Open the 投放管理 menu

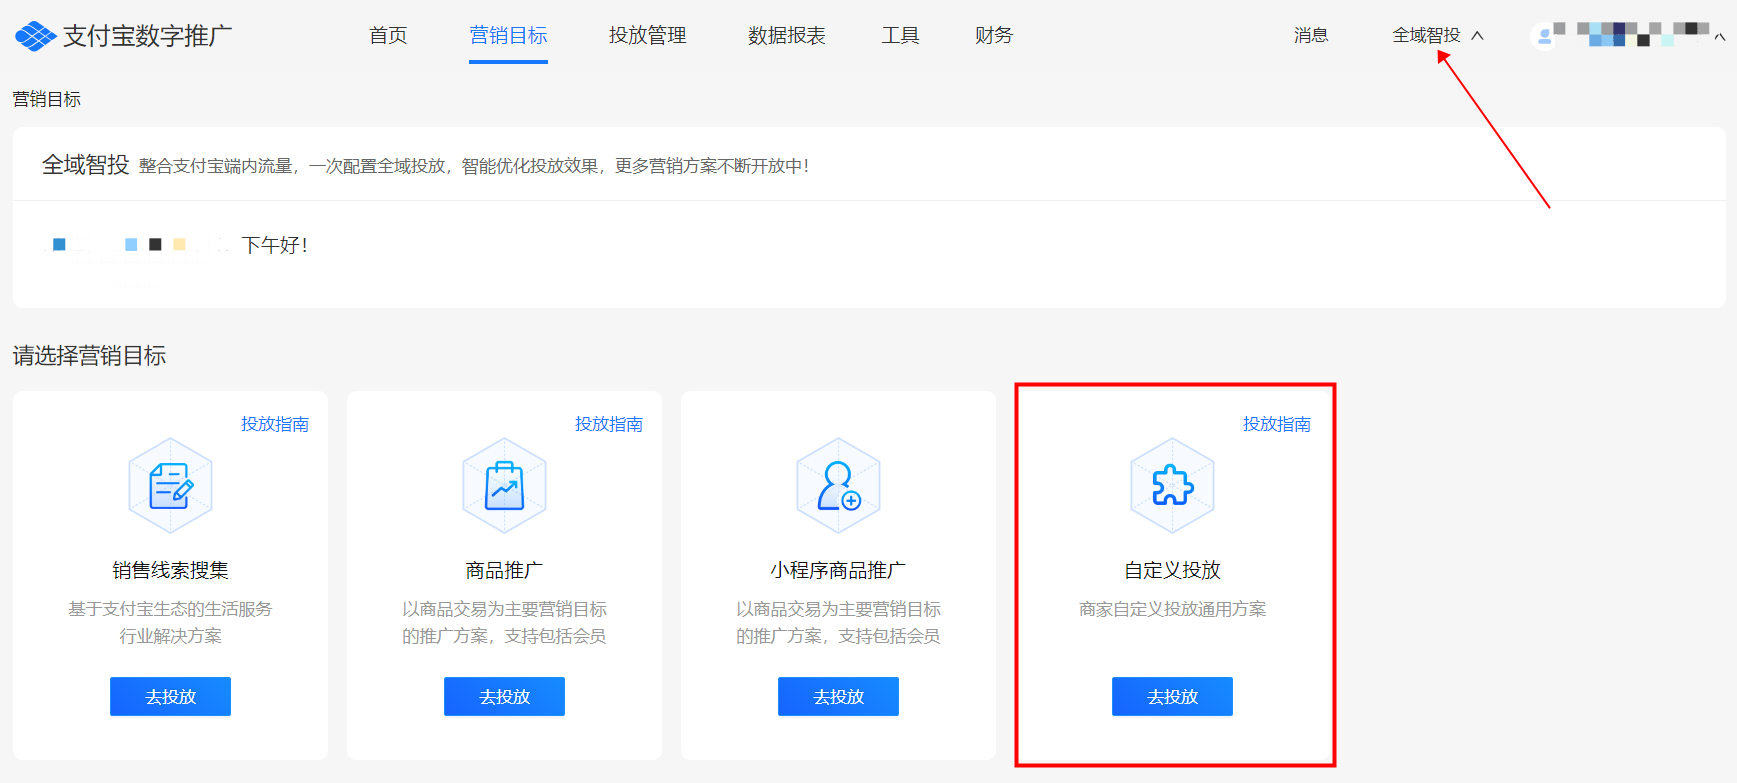[647, 36]
